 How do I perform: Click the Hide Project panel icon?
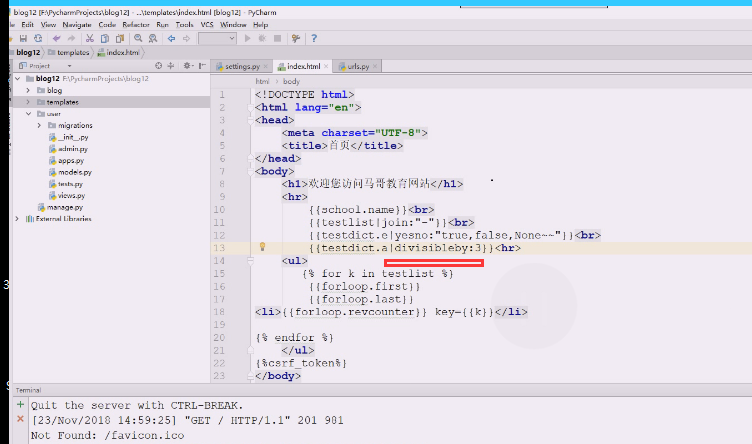202,66
